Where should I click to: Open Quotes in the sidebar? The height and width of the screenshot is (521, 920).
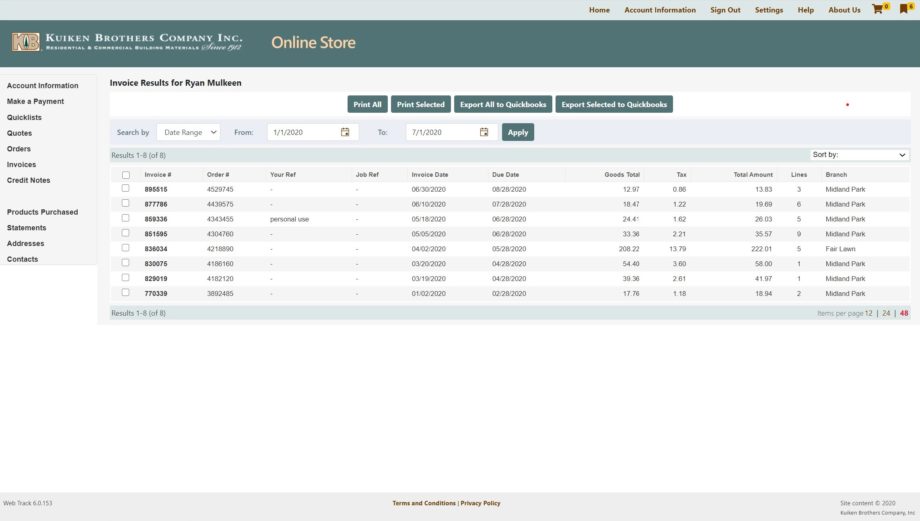(x=19, y=133)
